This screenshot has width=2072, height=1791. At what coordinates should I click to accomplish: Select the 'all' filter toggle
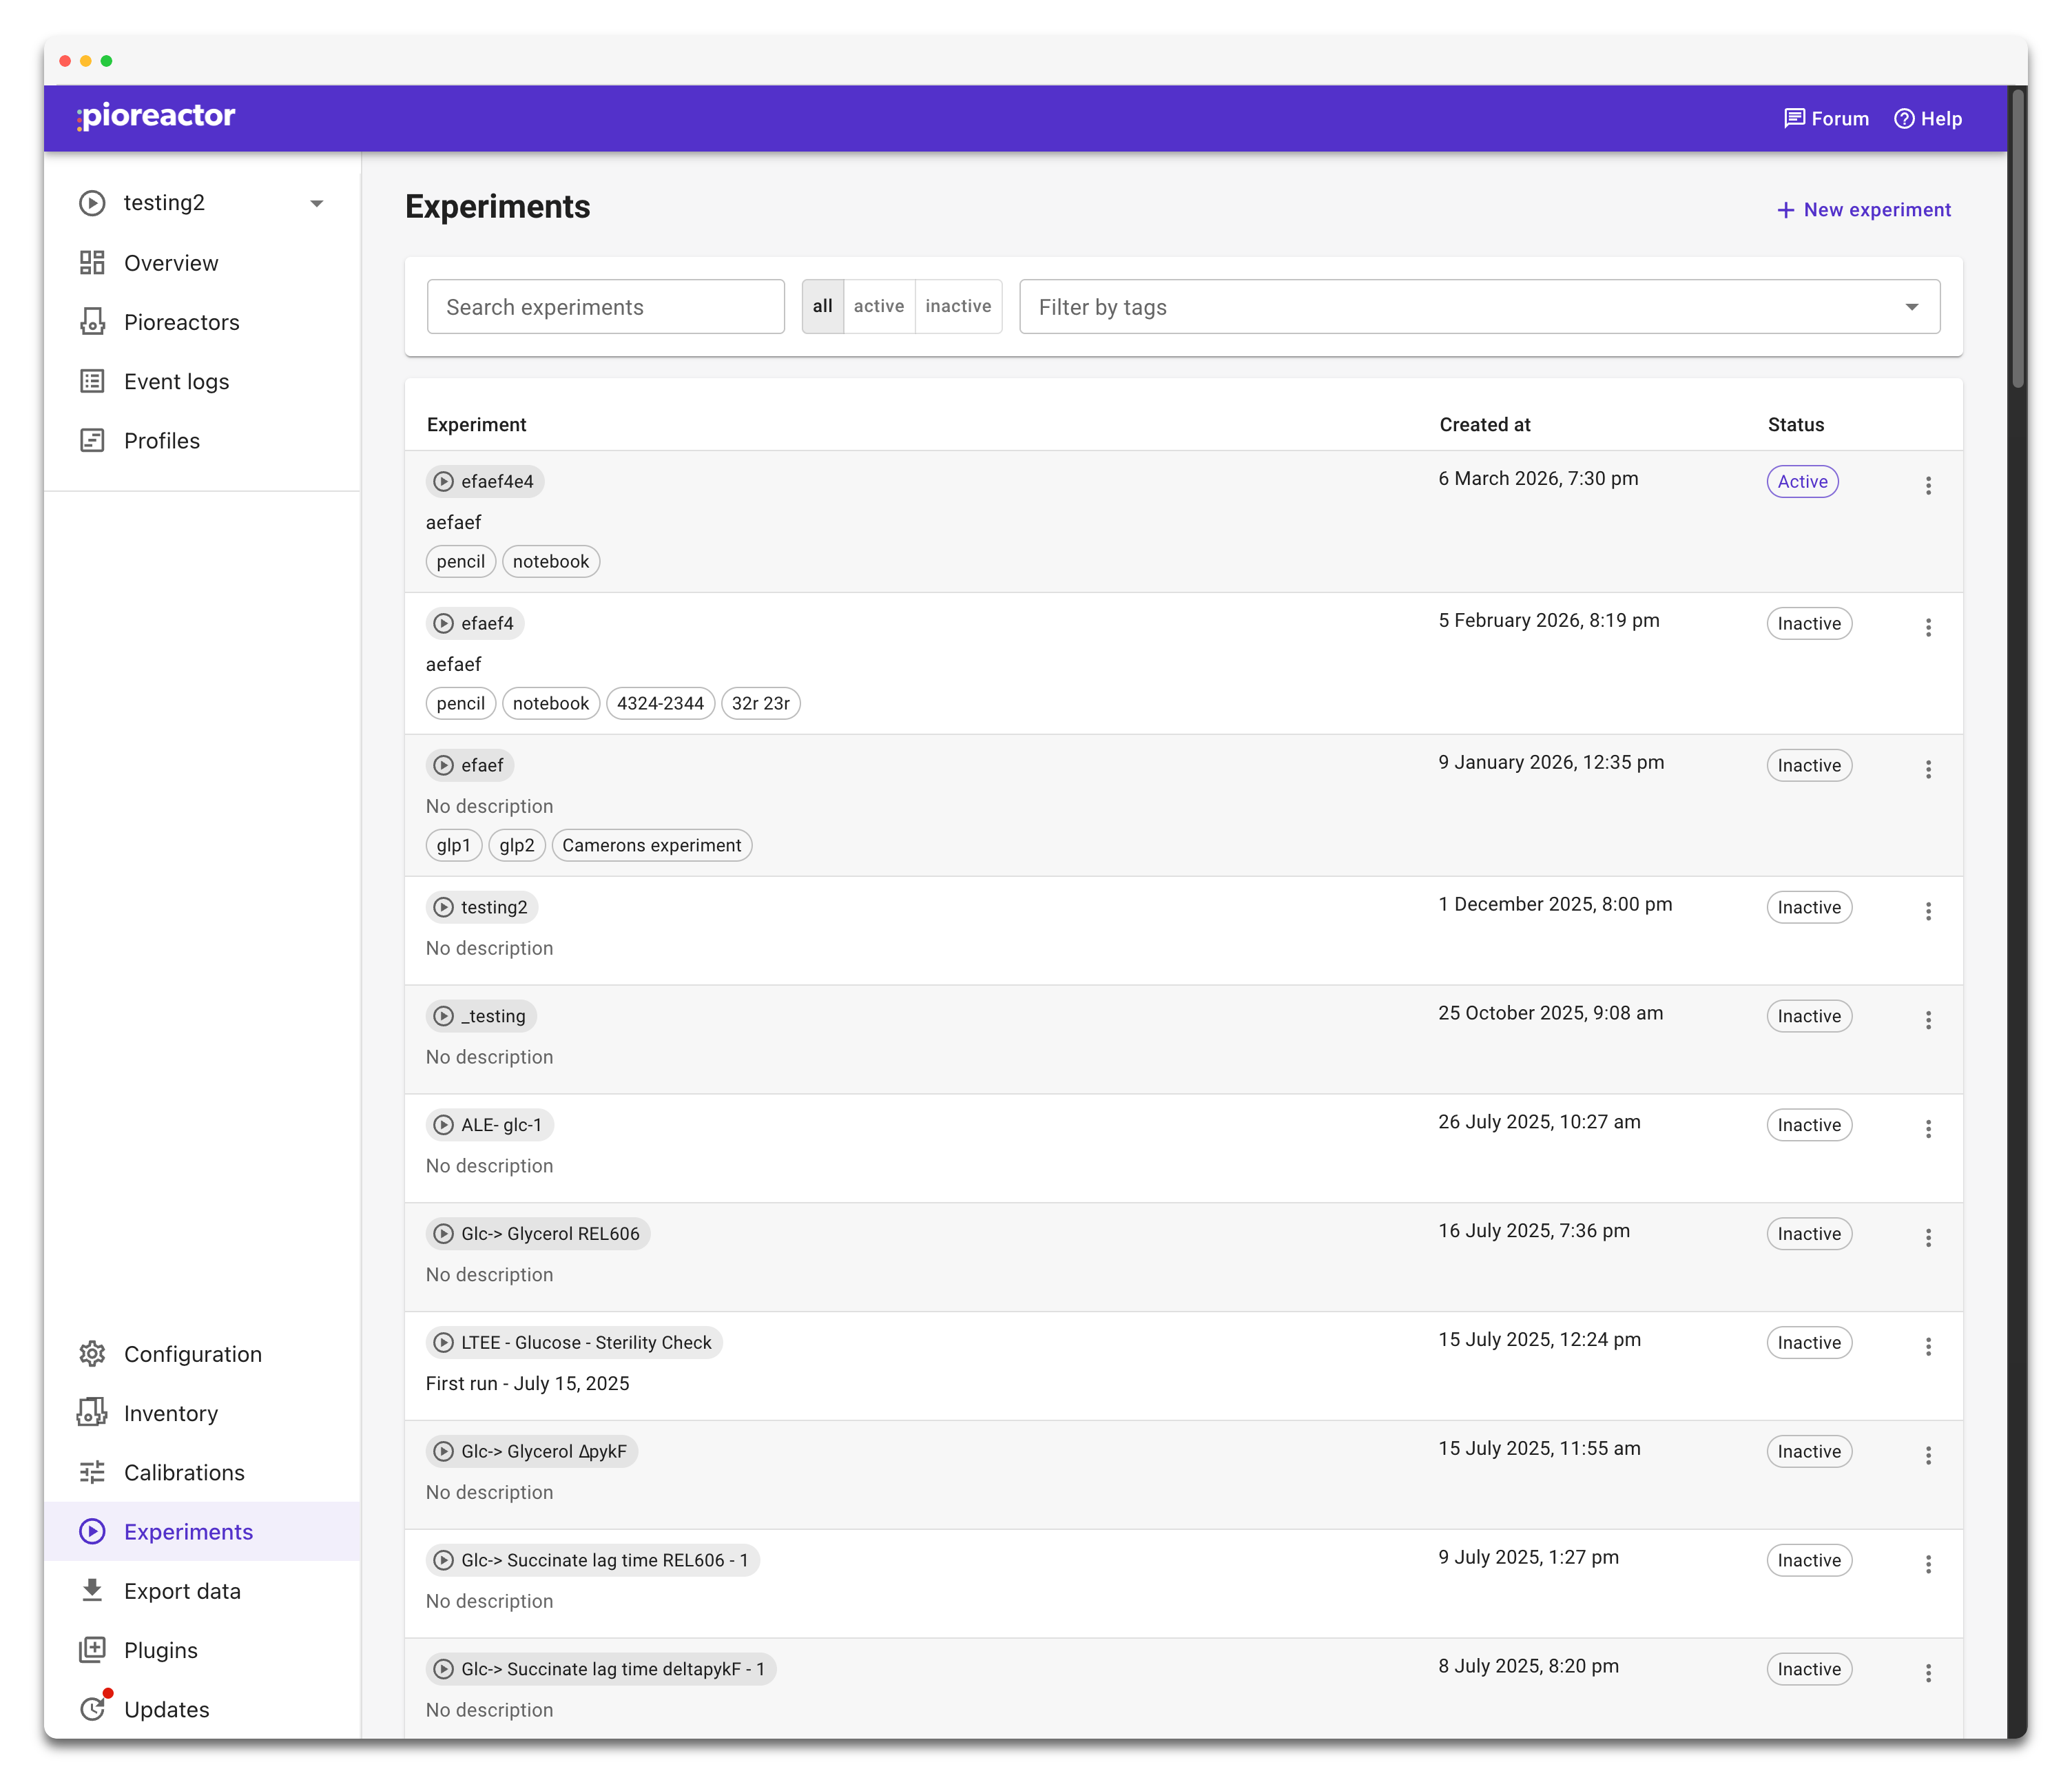click(822, 306)
